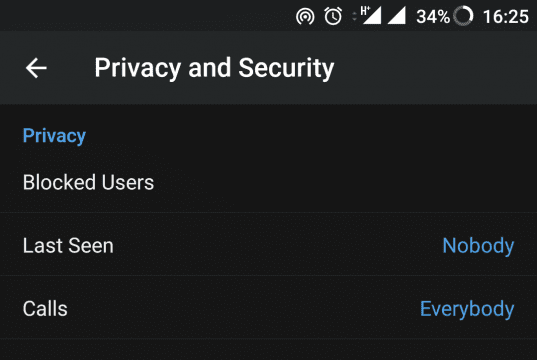Tap the Privacy section header
Viewport: 537px width, 360px height.
pos(54,136)
